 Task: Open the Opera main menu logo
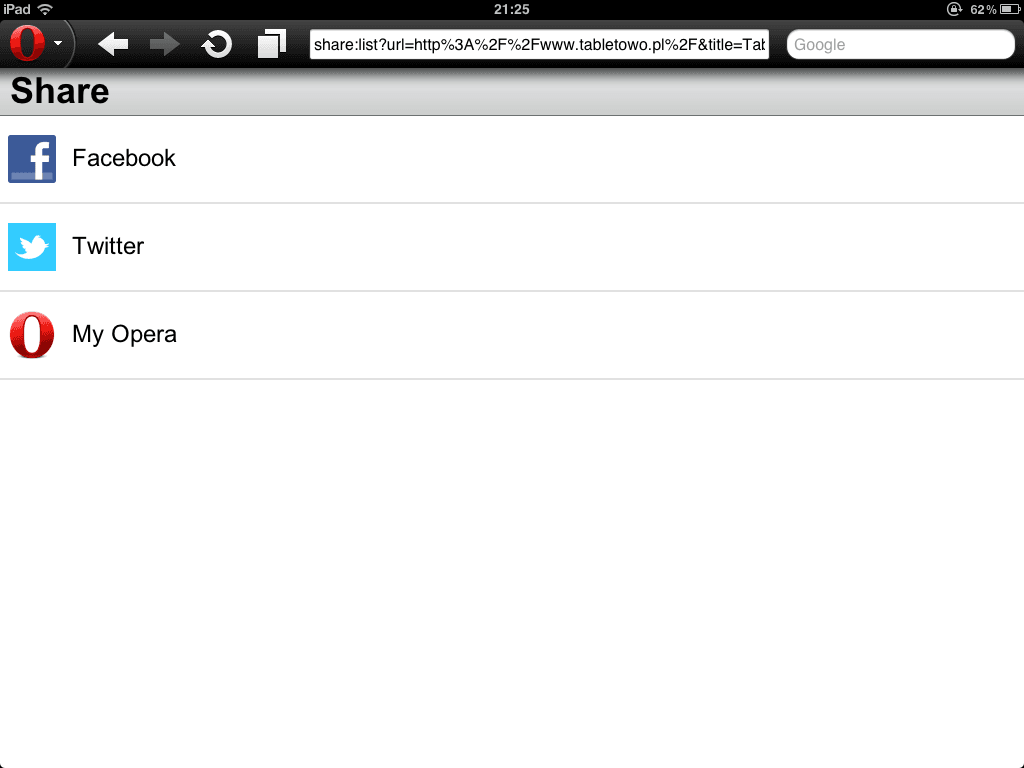pos(27,43)
